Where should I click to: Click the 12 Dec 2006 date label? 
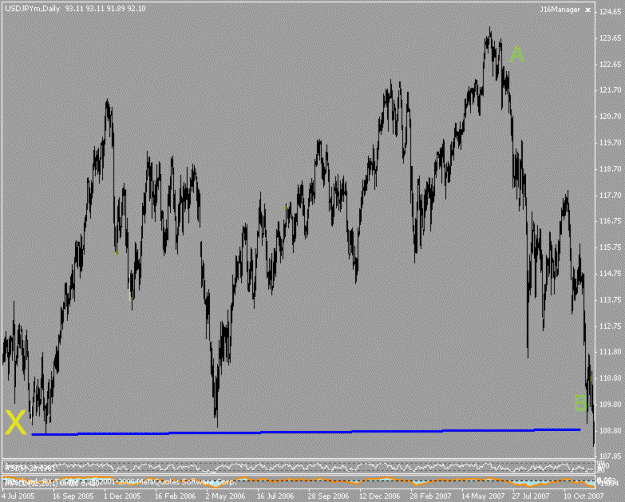pyautogui.click(x=380, y=496)
